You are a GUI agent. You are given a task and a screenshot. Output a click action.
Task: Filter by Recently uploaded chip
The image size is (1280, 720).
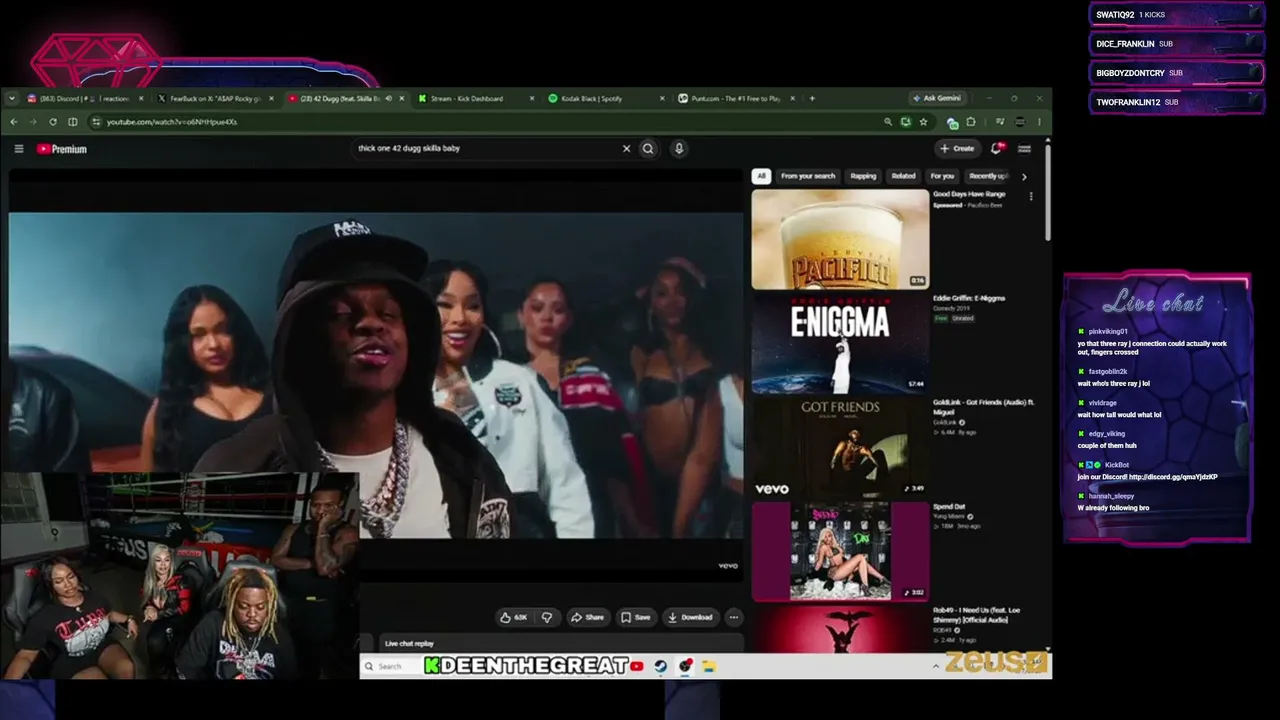988,176
